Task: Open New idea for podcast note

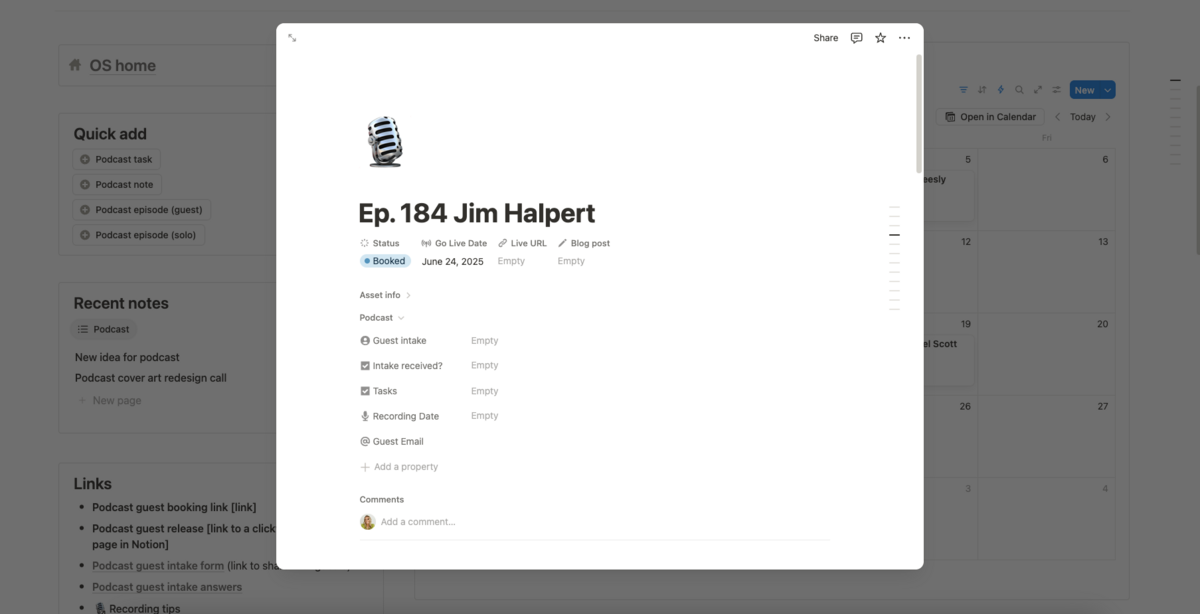Action: 127,357
